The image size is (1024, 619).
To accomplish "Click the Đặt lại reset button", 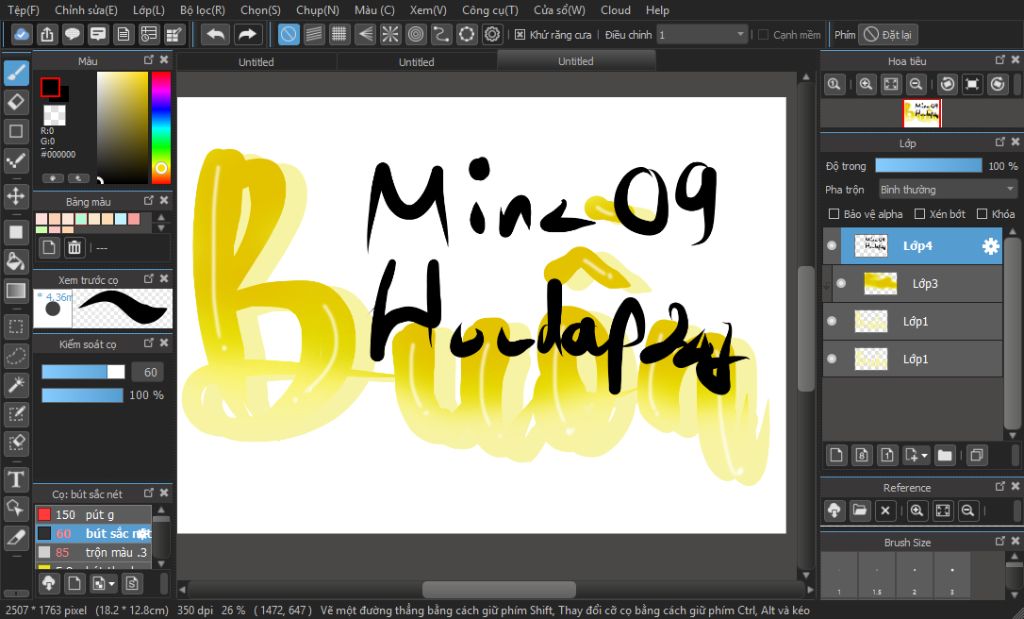I will click(888, 35).
